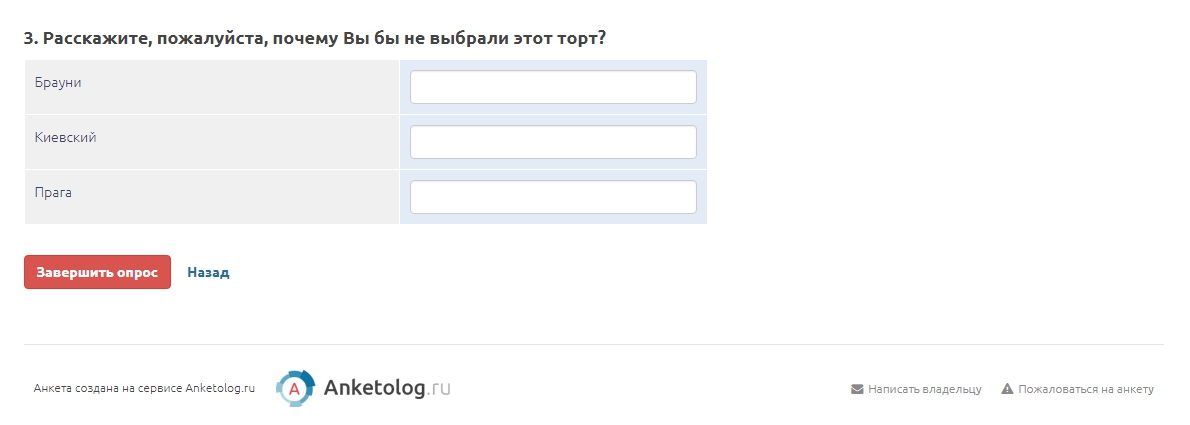The image size is (1190, 425).
Task: Open the Написать владельцу link
Action: click(x=924, y=389)
